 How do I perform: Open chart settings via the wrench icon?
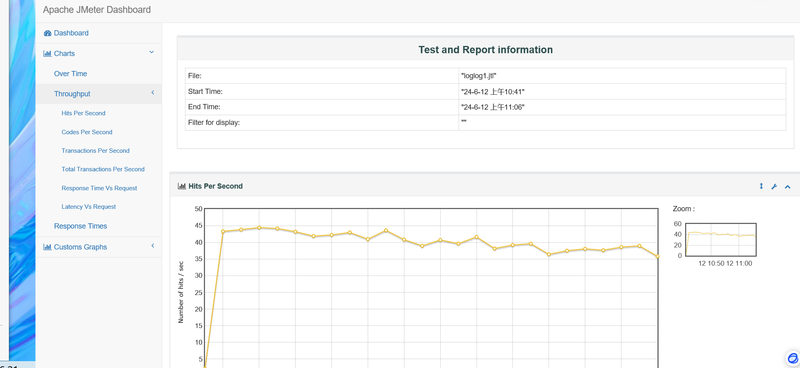tap(774, 187)
